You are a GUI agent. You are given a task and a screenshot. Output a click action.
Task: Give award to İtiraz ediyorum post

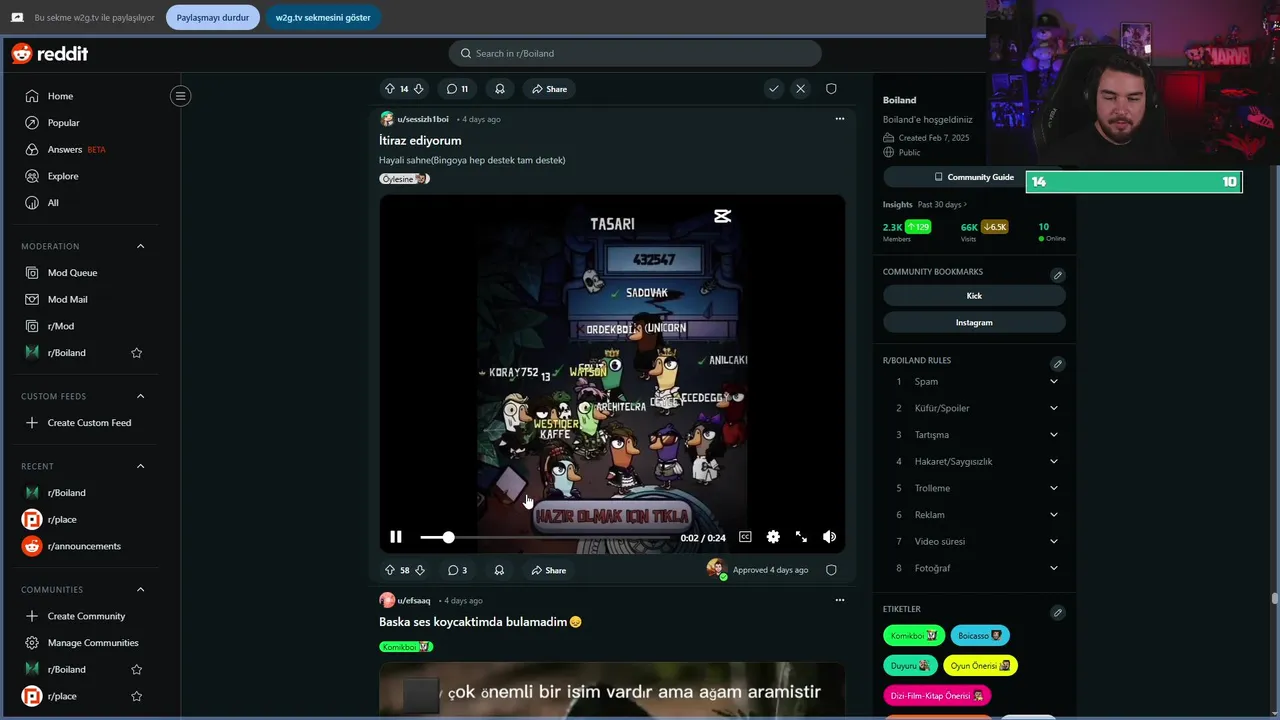(499, 570)
